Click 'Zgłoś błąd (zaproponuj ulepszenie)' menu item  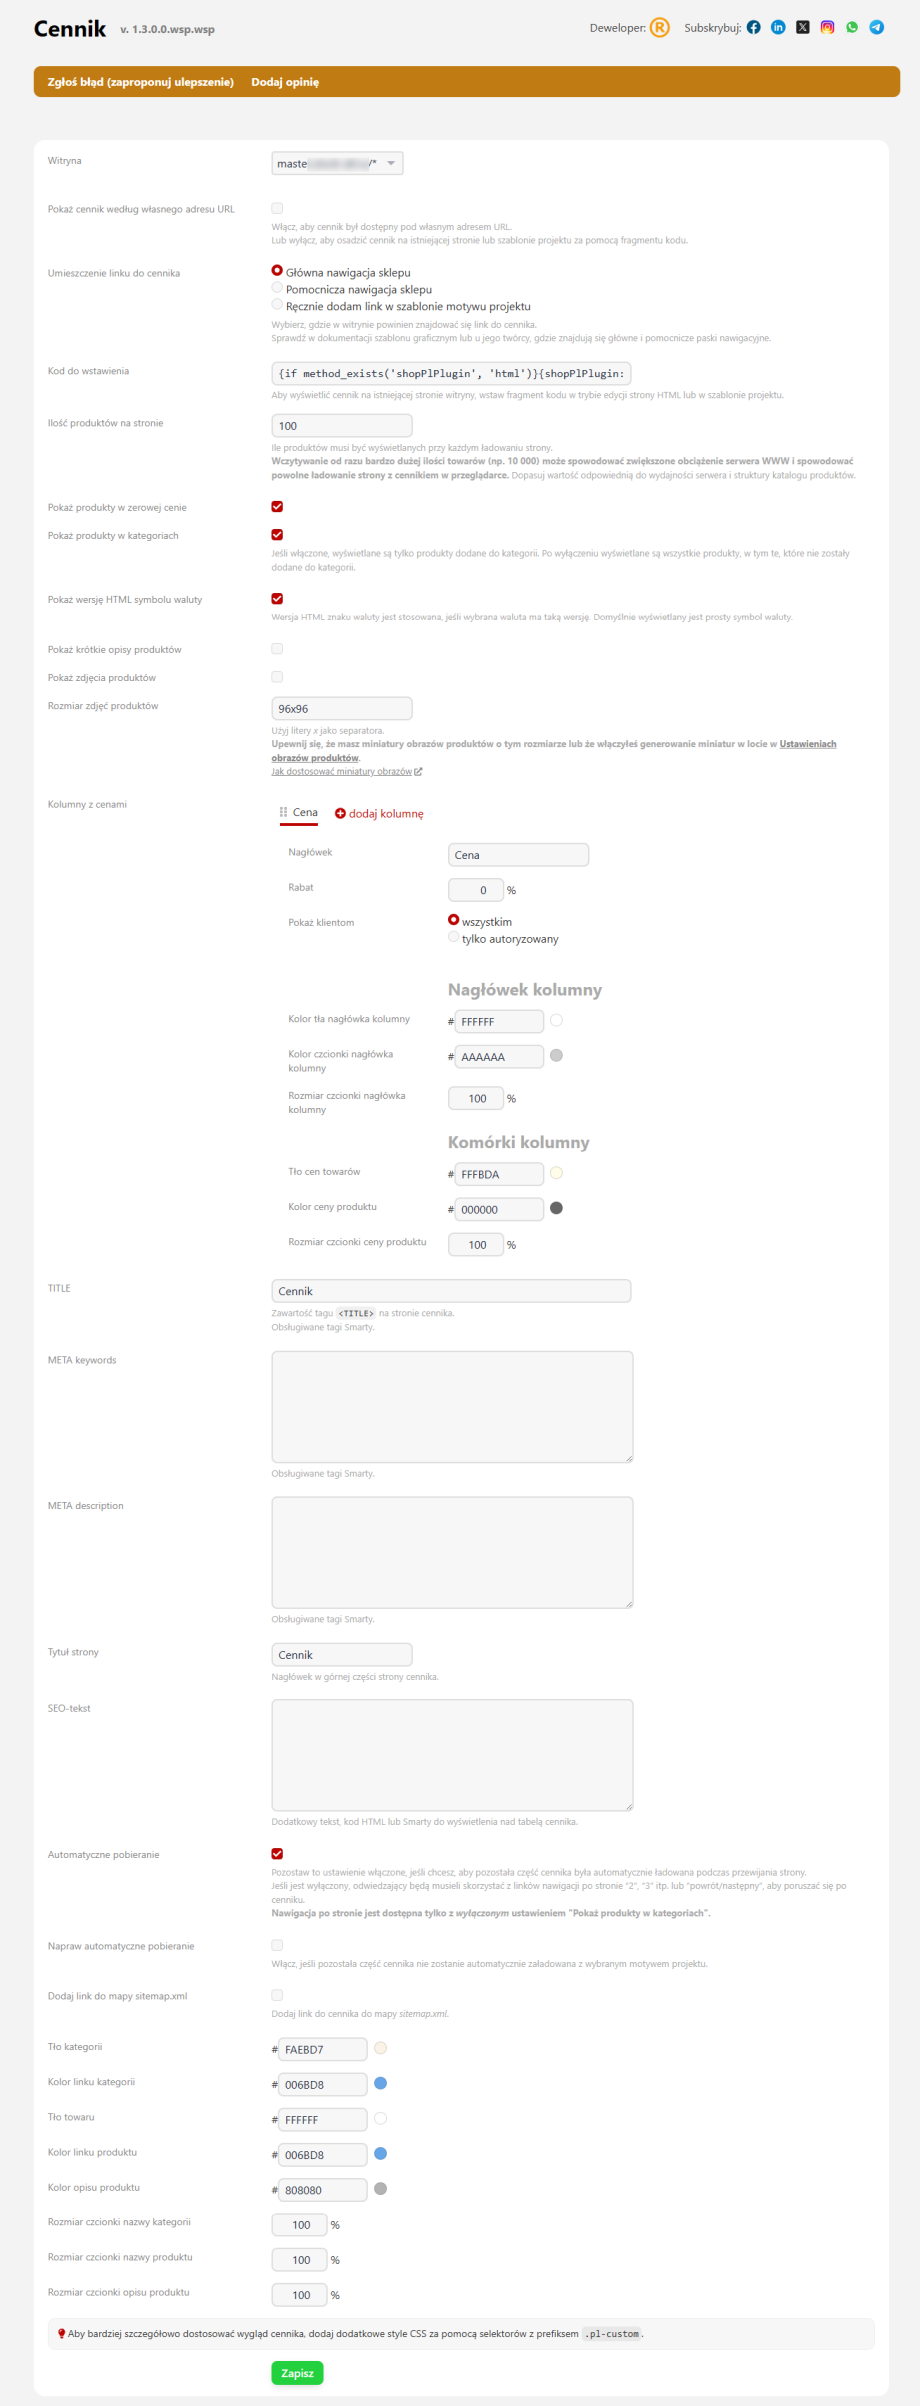pos(141,82)
